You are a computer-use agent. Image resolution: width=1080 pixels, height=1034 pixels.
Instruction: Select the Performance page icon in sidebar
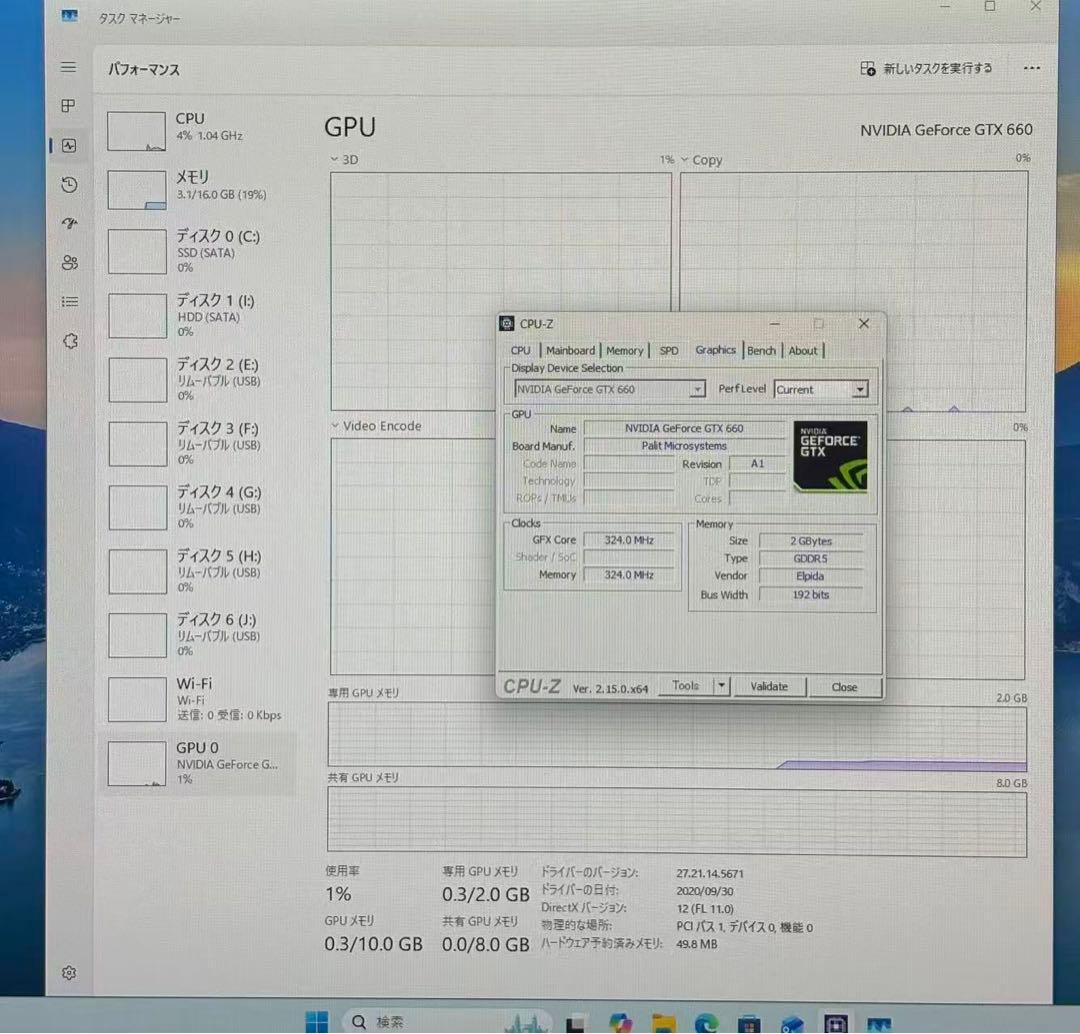(69, 145)
